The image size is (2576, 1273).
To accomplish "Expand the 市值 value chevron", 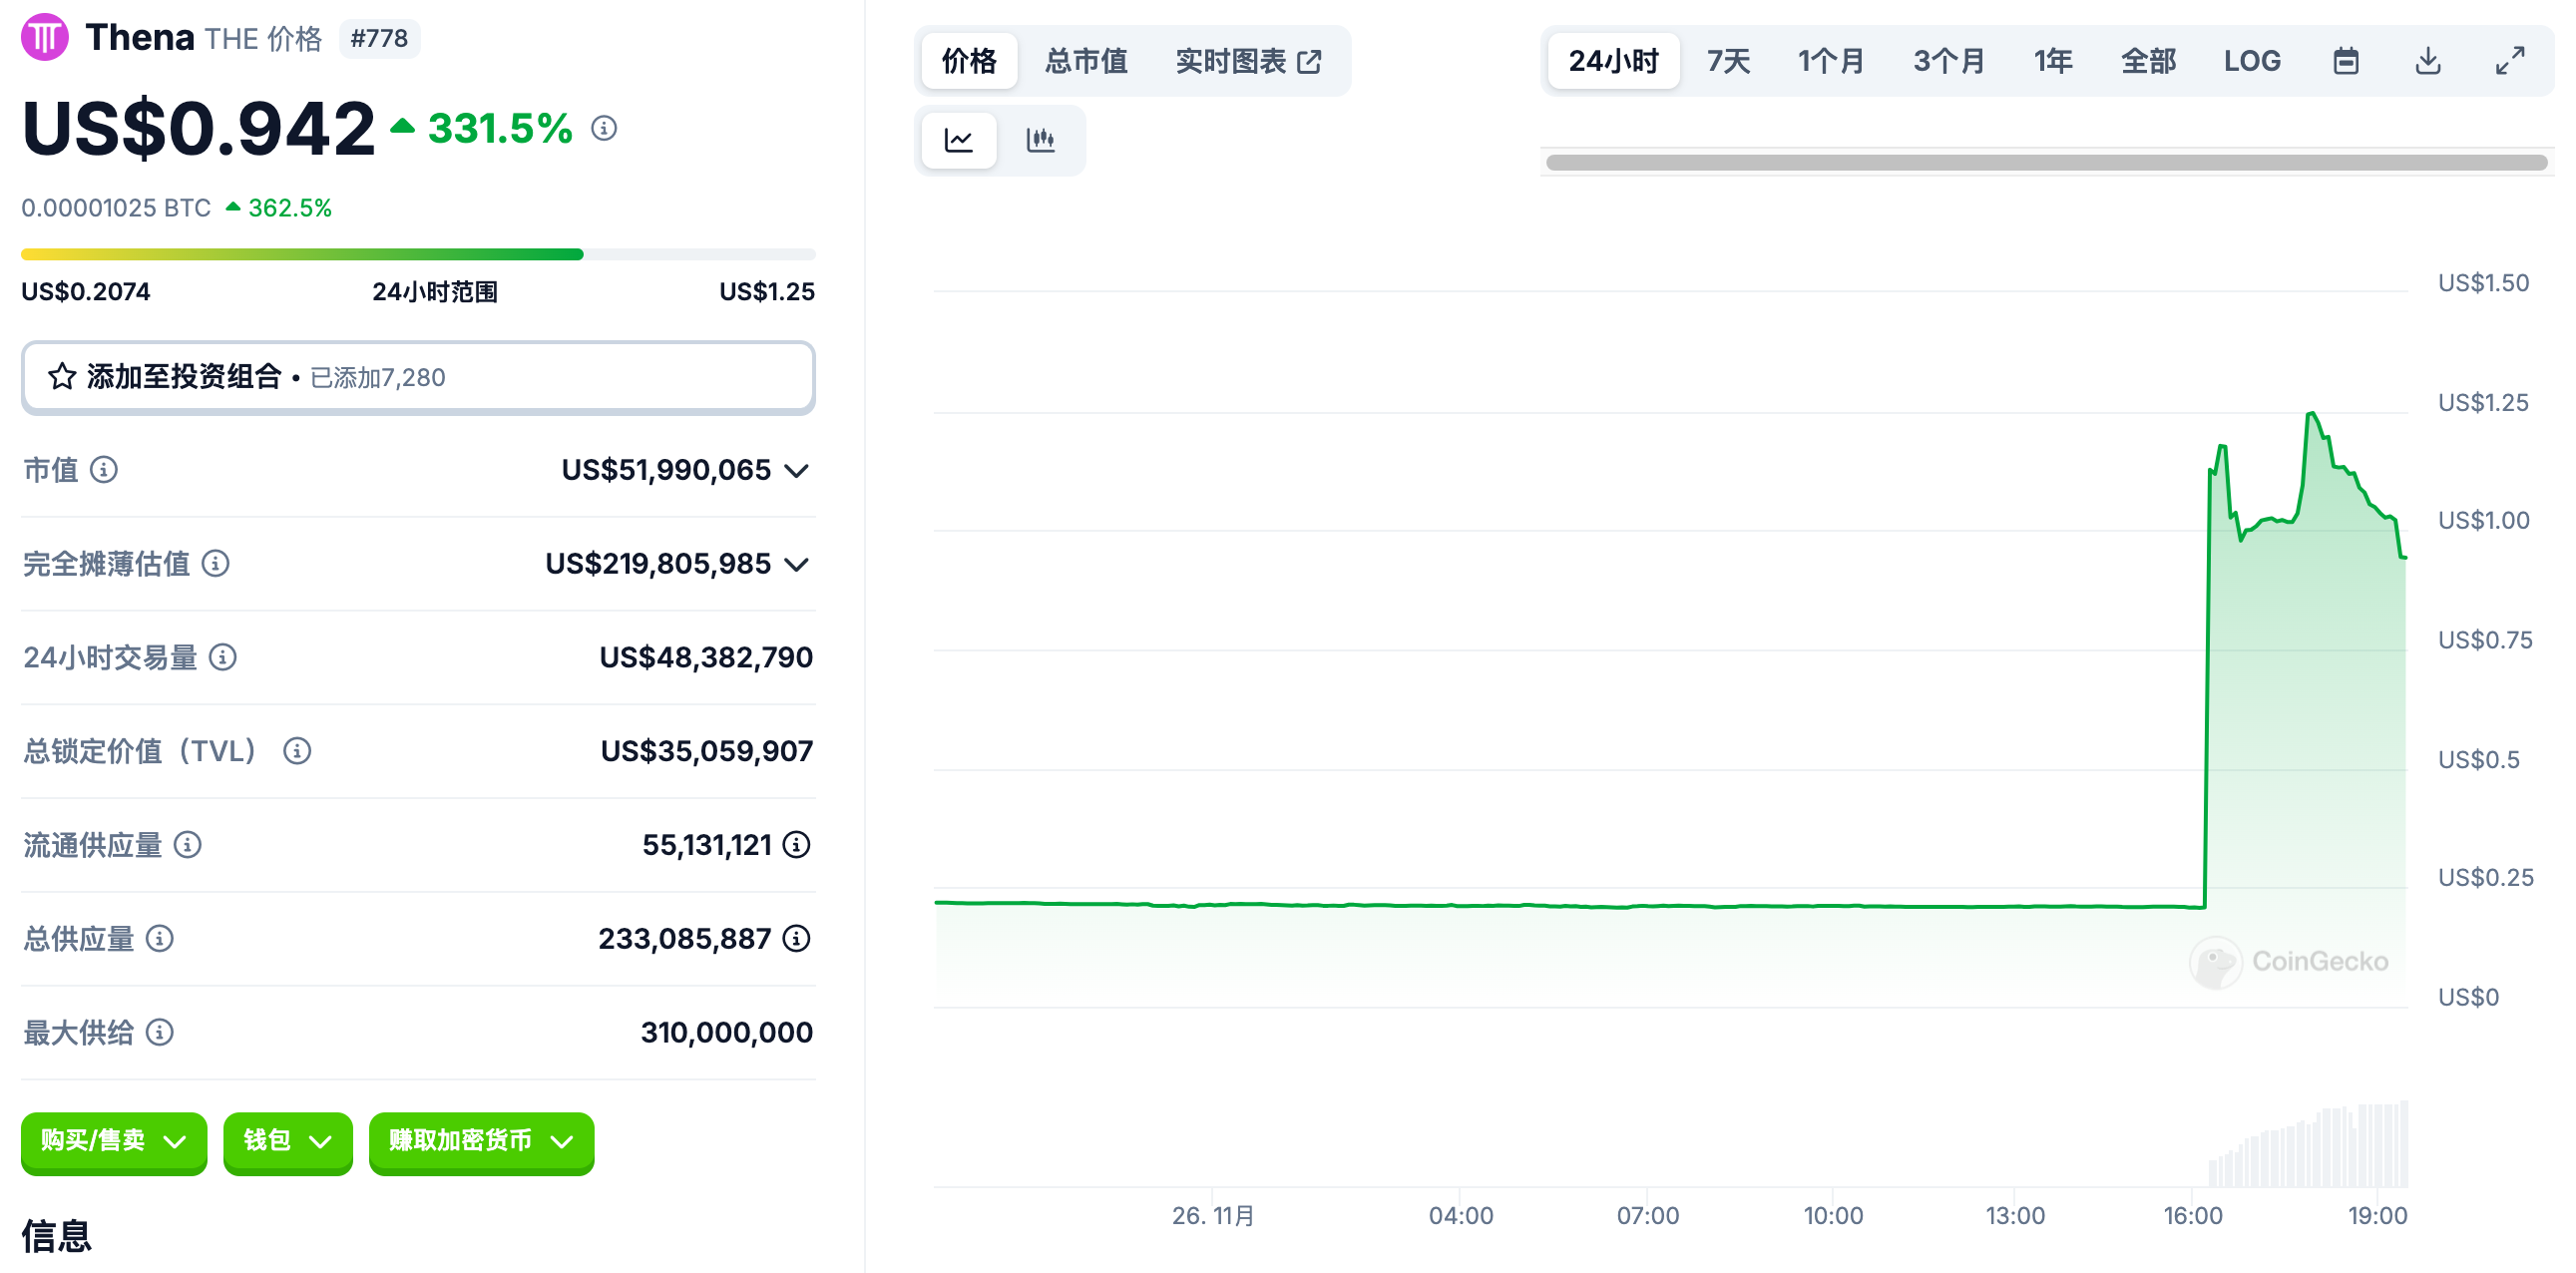I will click(x=796, y=471).
